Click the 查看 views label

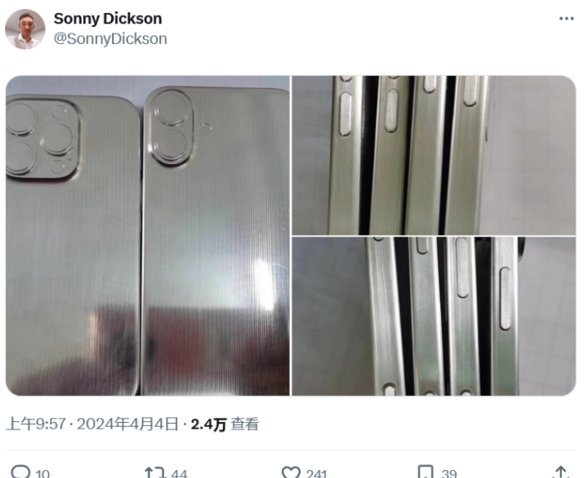coord(244,425)
